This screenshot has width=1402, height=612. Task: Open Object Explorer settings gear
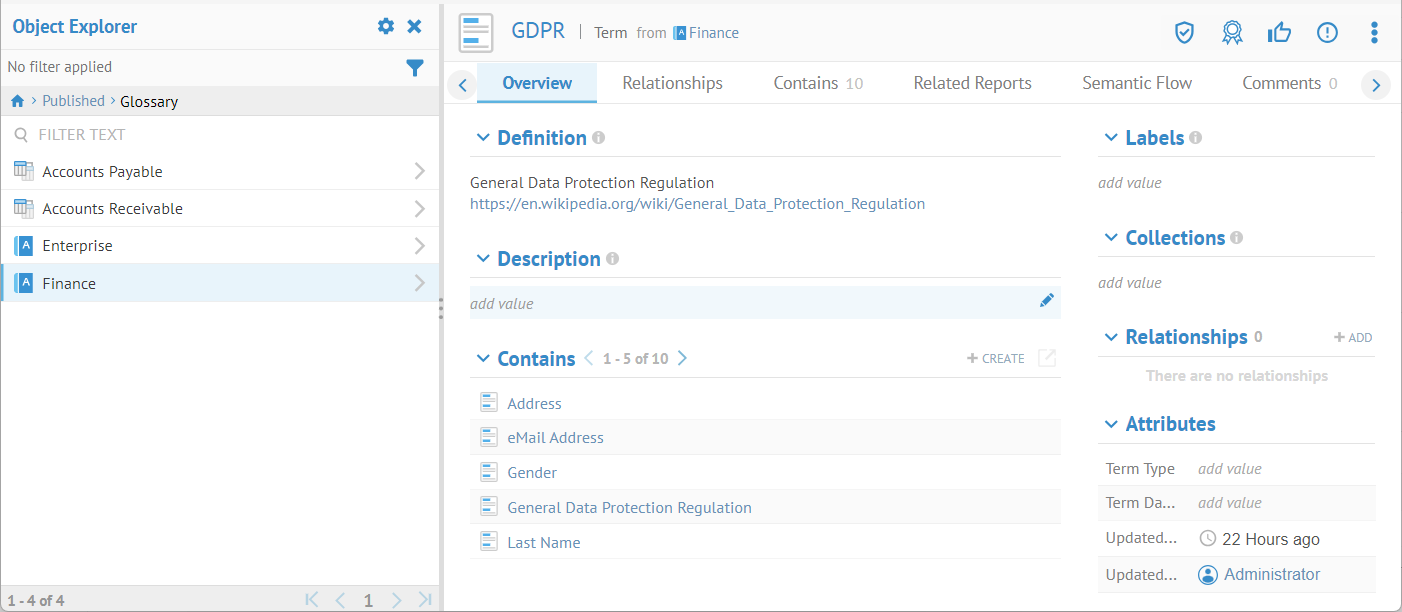click(386, 27)
